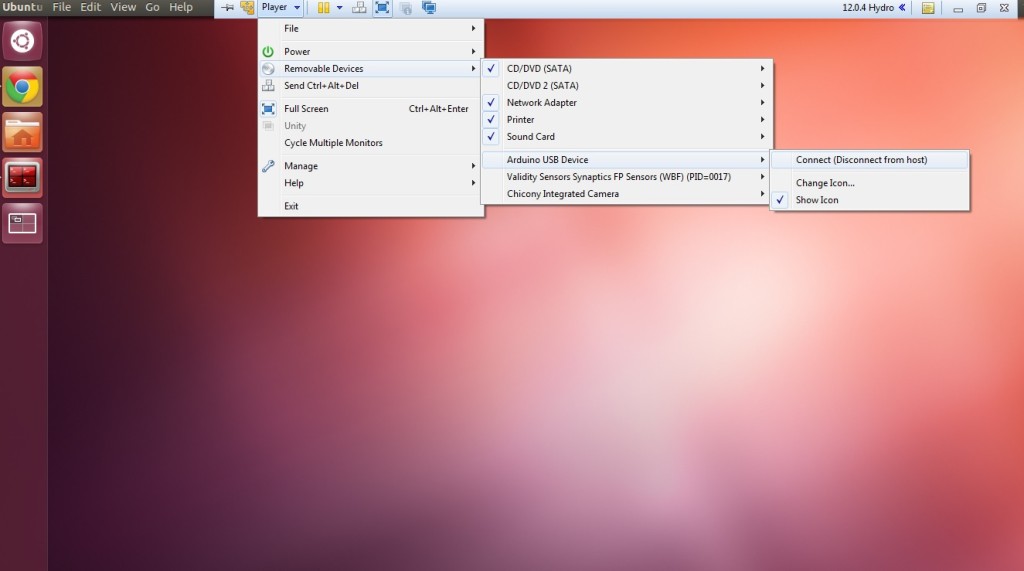This screenshot has width=1024, height=571.
Task: Uncheck the Show Icon option
Action: click(x=816, y=200)
